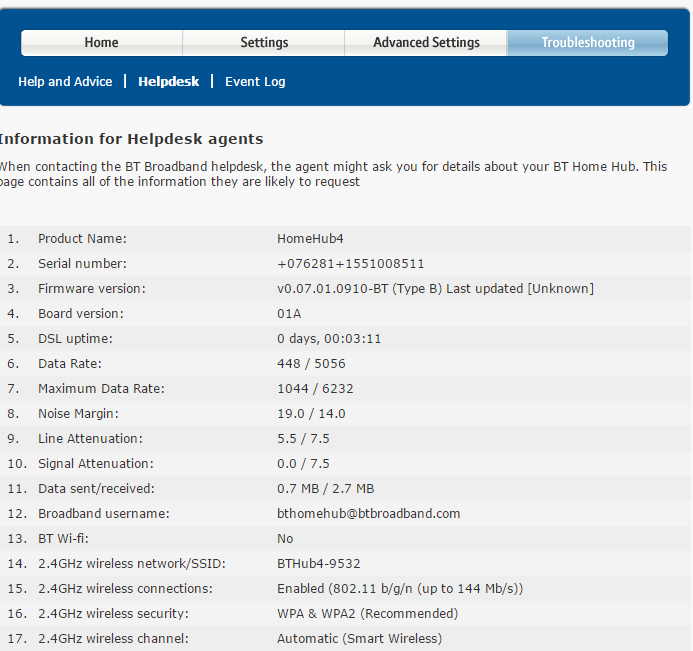693x651 pixels.
Task: Click serial number +076281+1551008511
Action: point(350,264)
